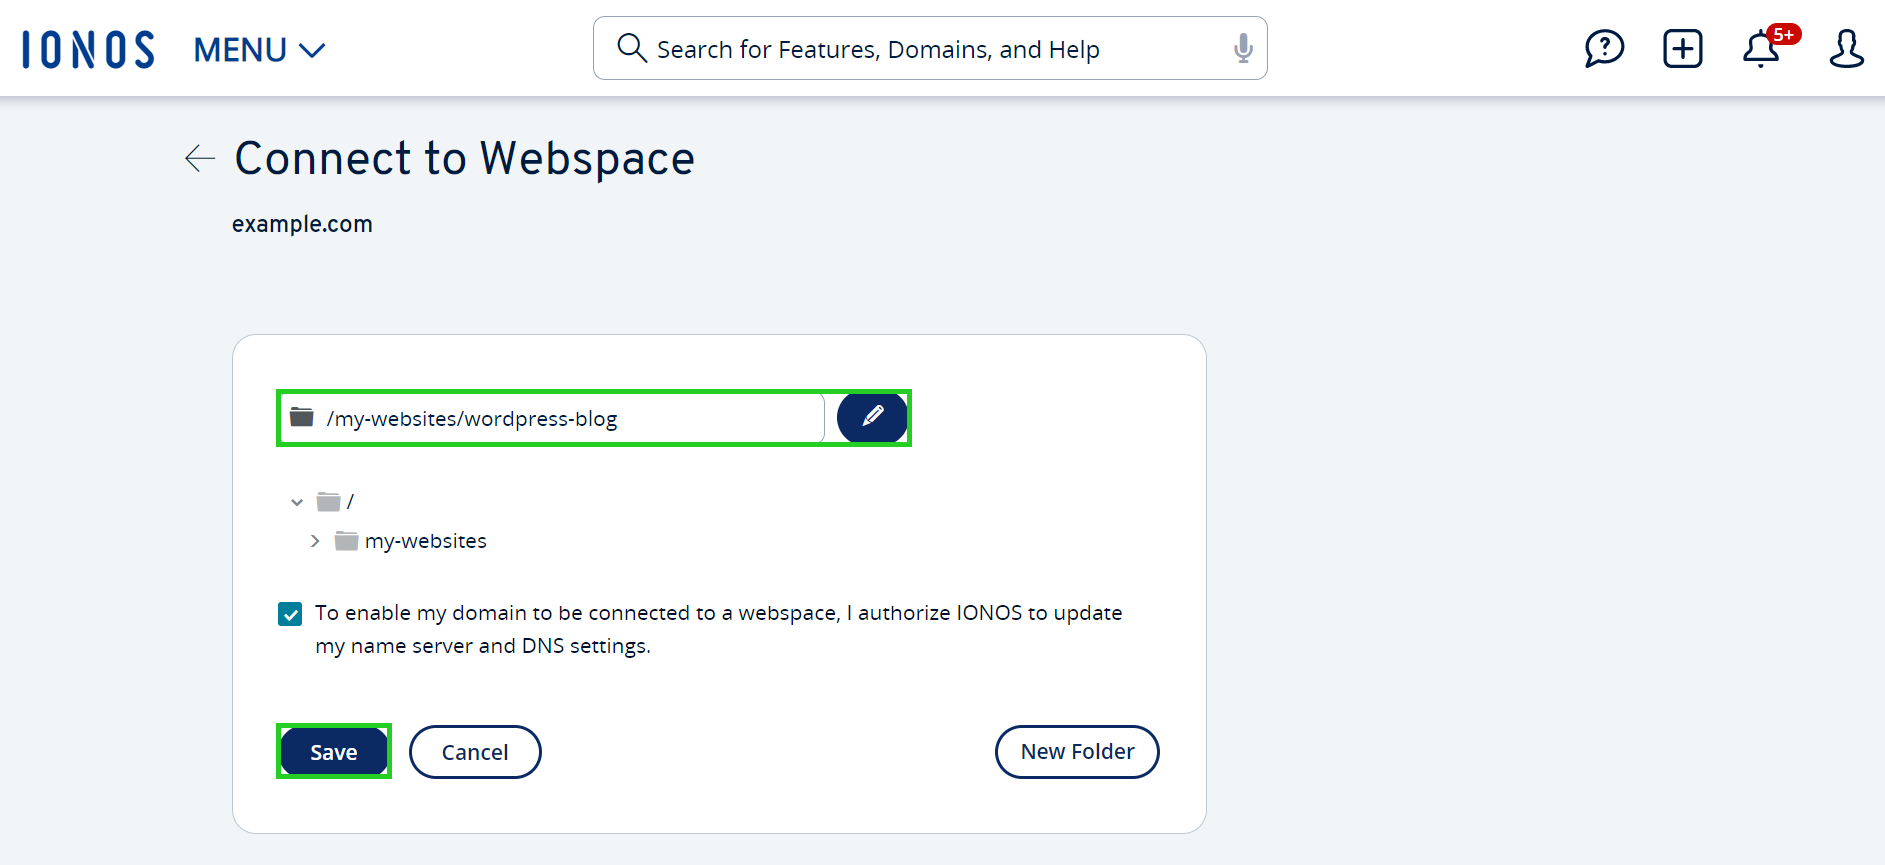Select the root folder in tree
This screenshot has width=1885, height=865.
tap(338, 502)
